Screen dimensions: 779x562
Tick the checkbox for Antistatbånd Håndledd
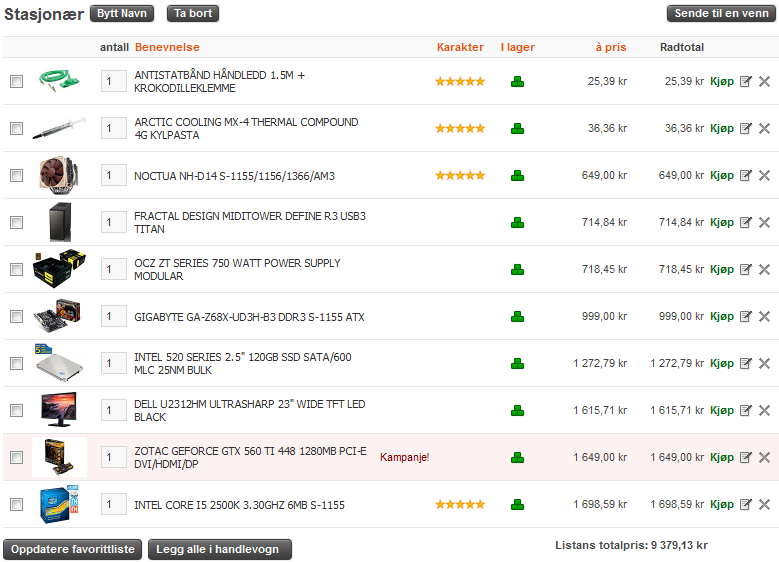[16, 81]
